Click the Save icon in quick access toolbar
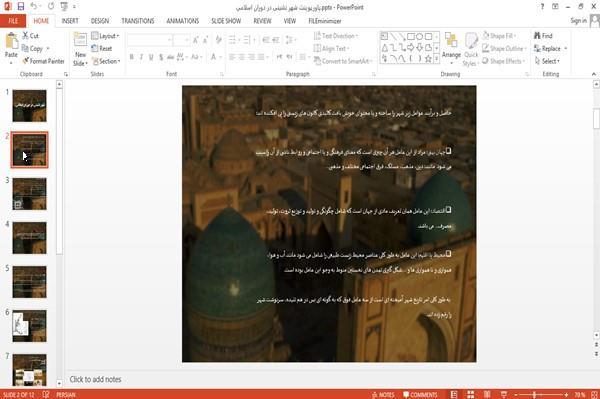 point(21,7)
